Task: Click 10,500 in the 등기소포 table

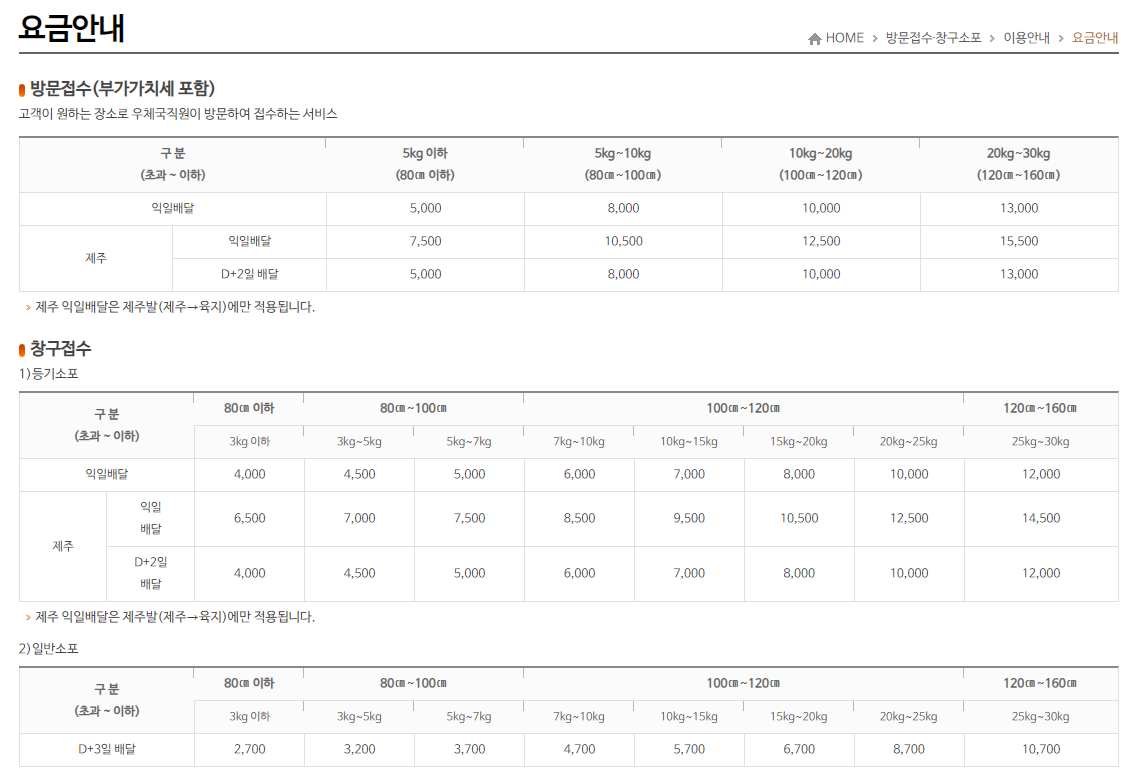Action: (x=799, y=518)
